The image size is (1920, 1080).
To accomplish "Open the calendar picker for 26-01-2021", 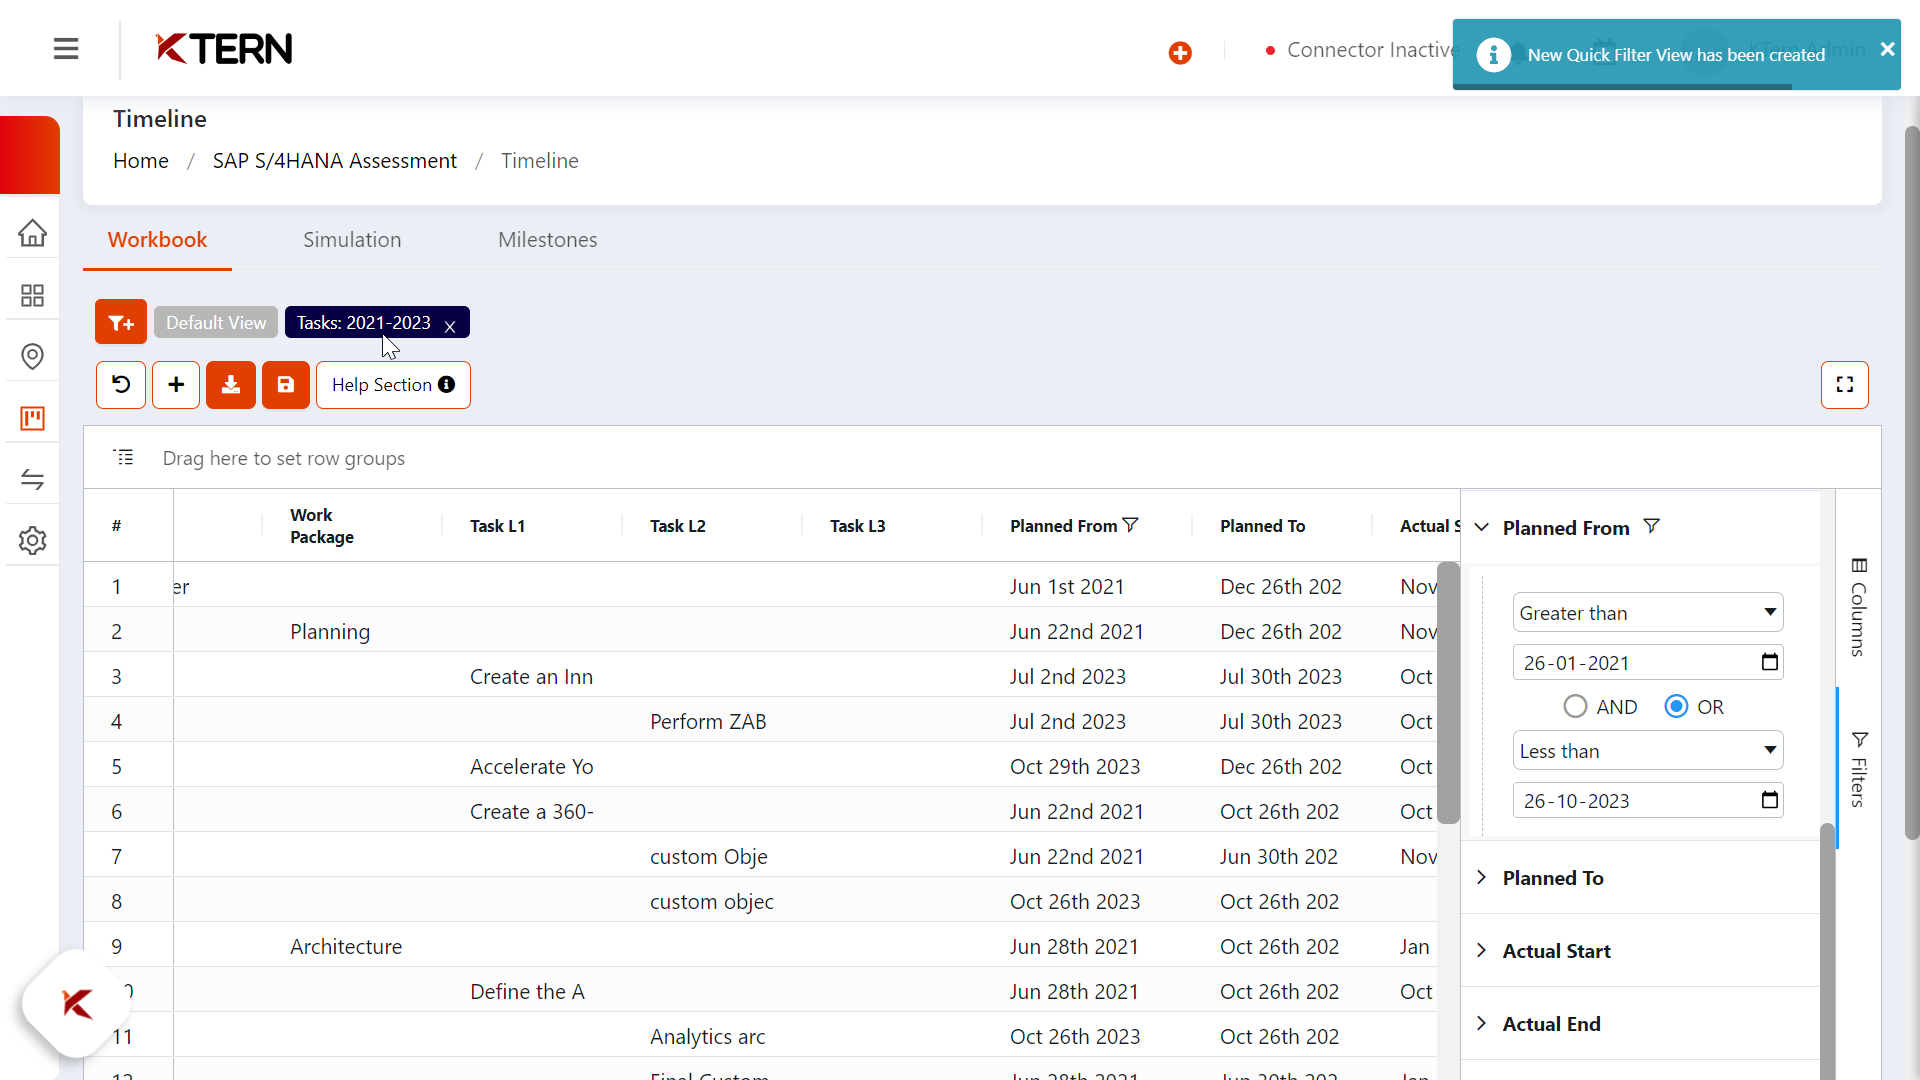I will [x=1770, y=662].
